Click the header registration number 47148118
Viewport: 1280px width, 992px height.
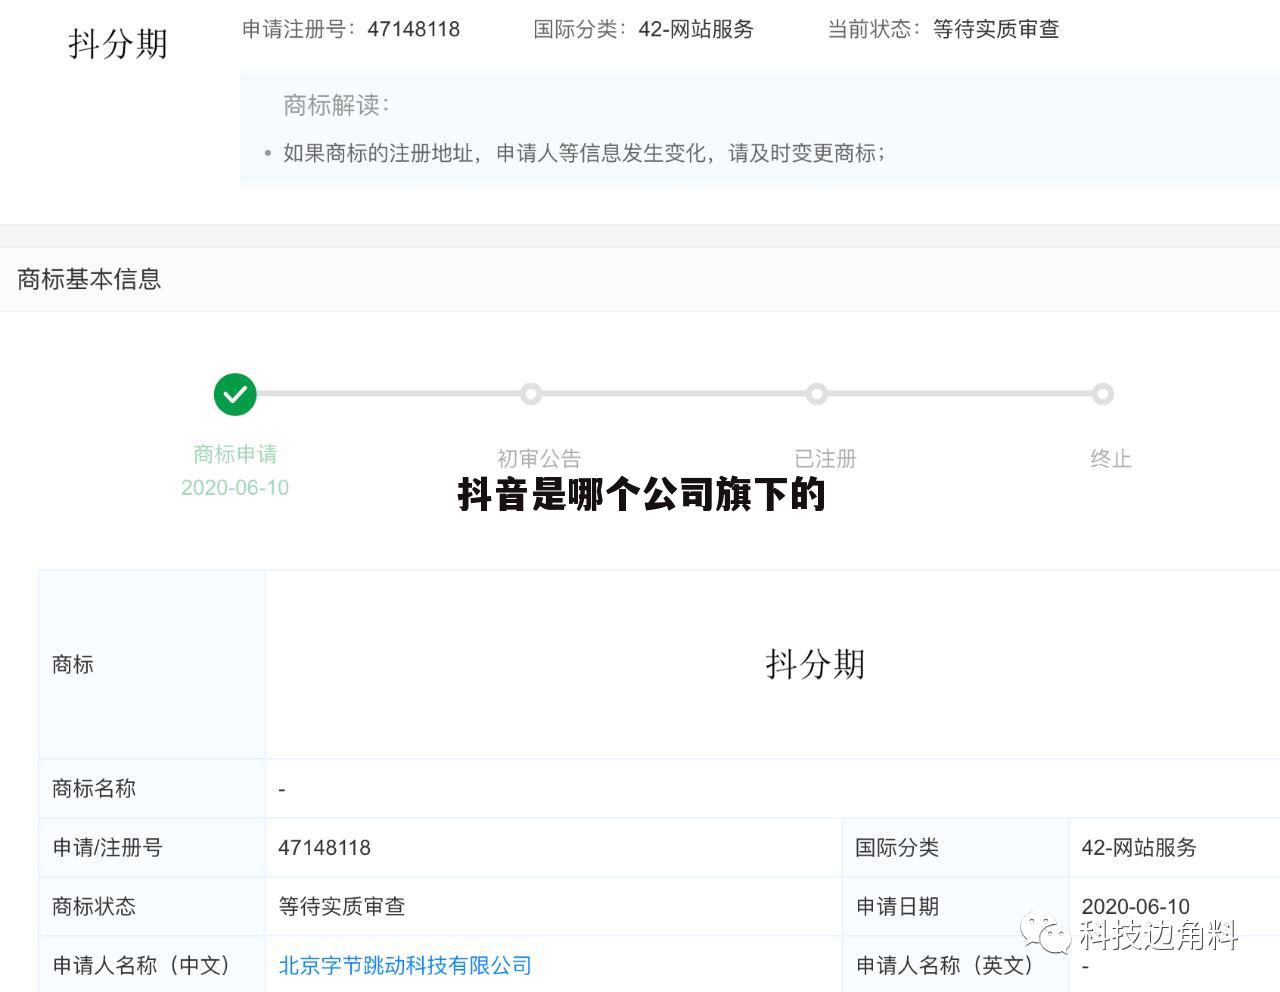(x=414, y=29)
